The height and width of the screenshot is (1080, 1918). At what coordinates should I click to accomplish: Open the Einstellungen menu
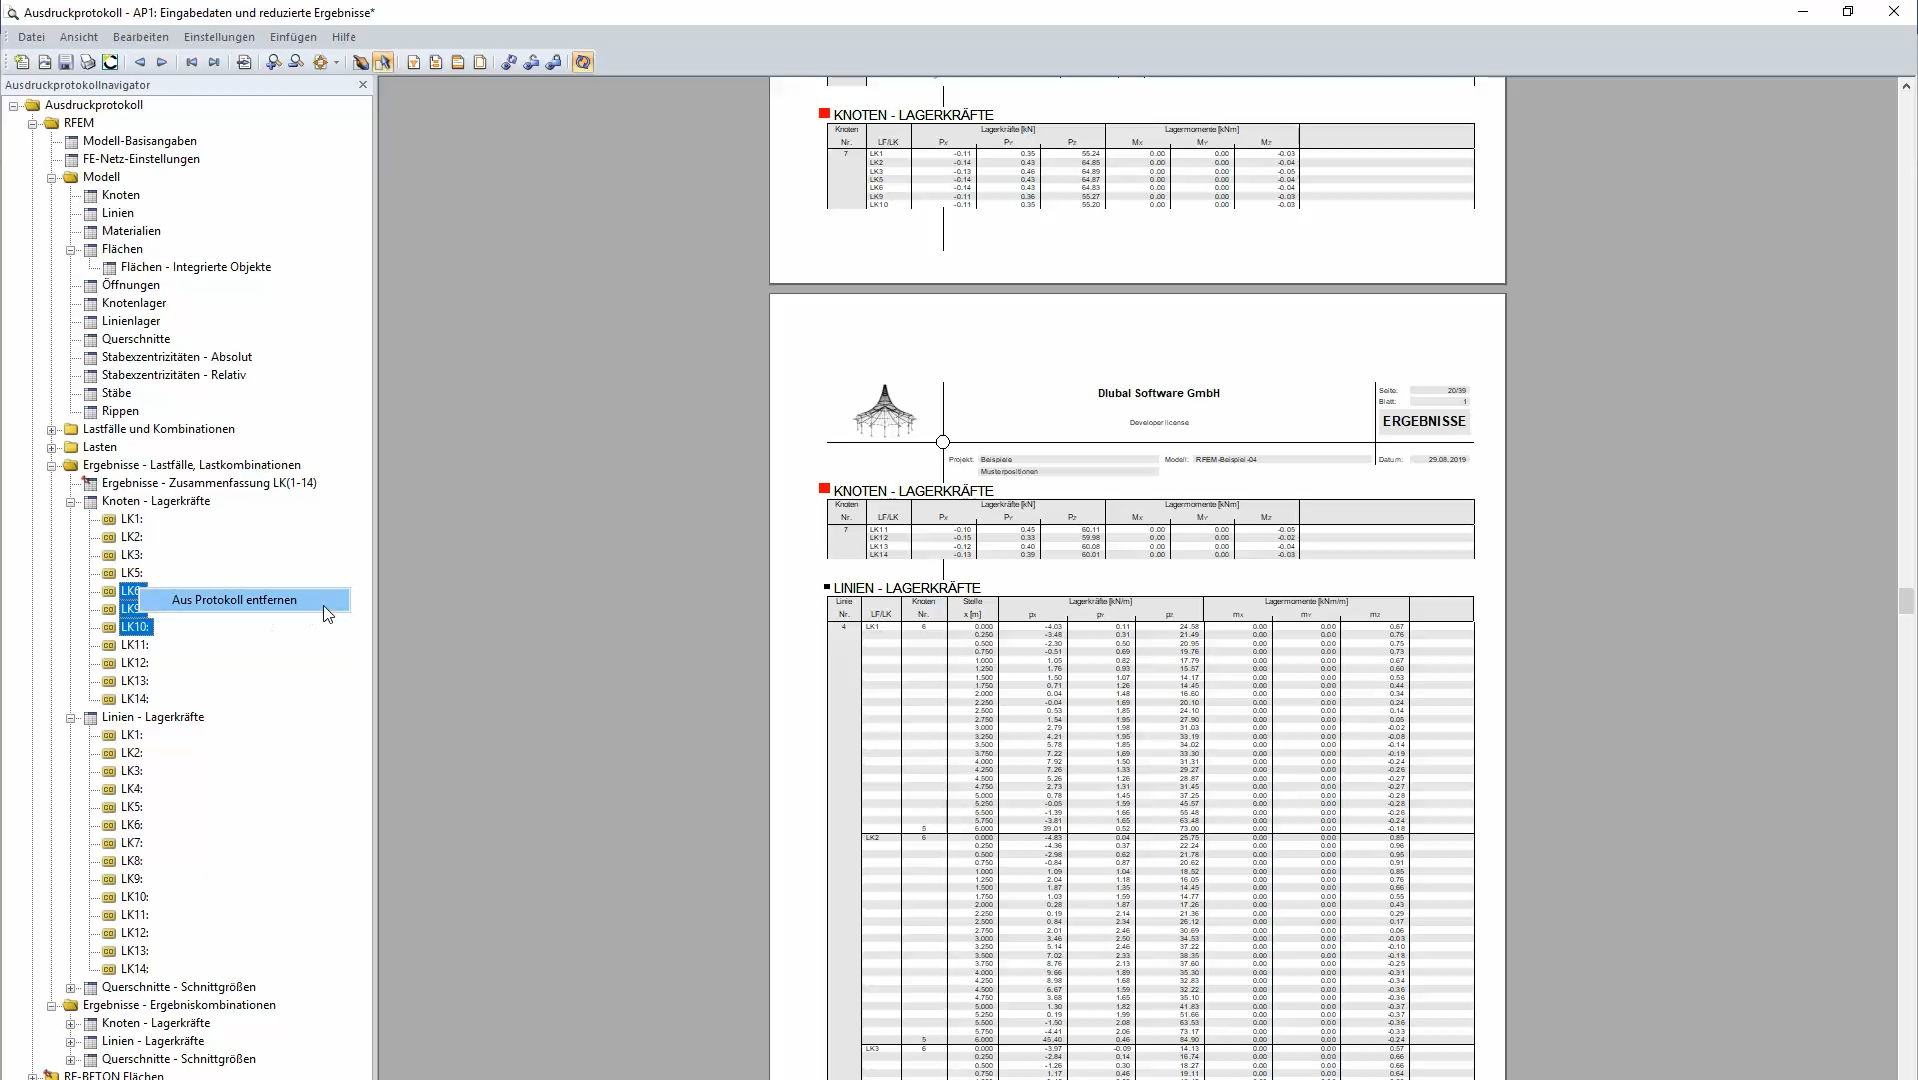click(219, 37)
